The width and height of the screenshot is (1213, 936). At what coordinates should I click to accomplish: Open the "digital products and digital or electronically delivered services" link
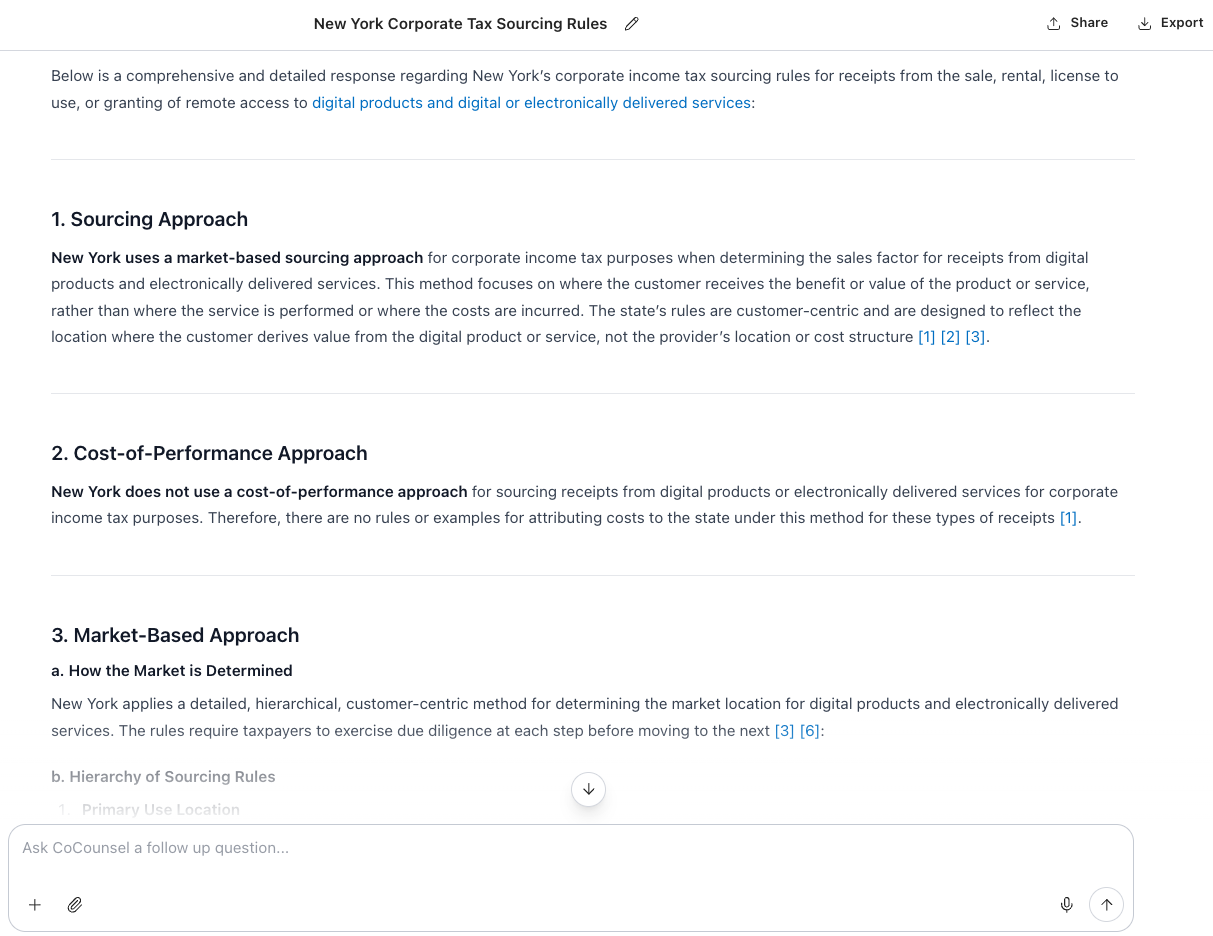[531, 102]
